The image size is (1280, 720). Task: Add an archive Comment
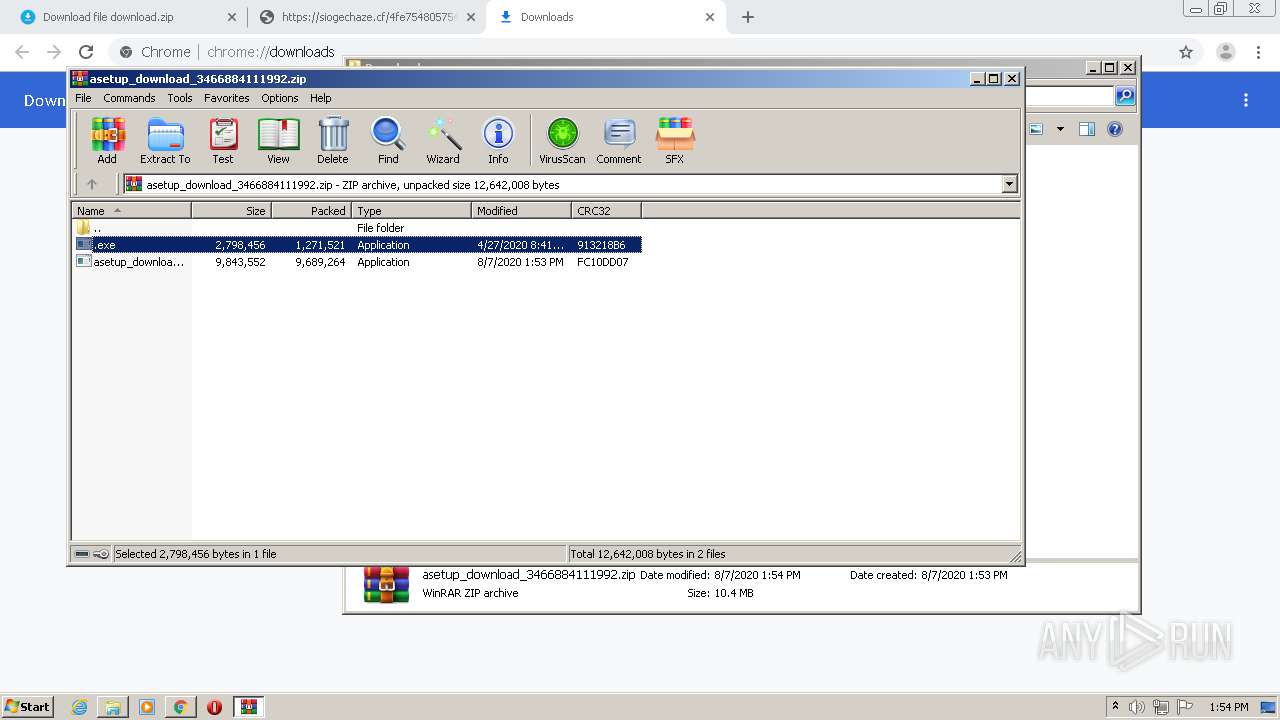[x=619, y=141]
